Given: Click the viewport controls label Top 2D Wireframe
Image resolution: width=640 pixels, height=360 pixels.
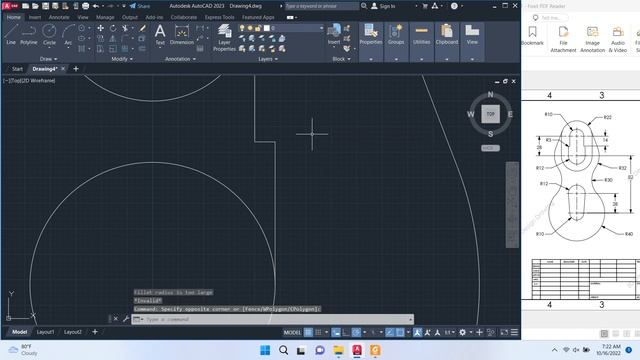Looking at the screenshot, I should tap(29, 81).
